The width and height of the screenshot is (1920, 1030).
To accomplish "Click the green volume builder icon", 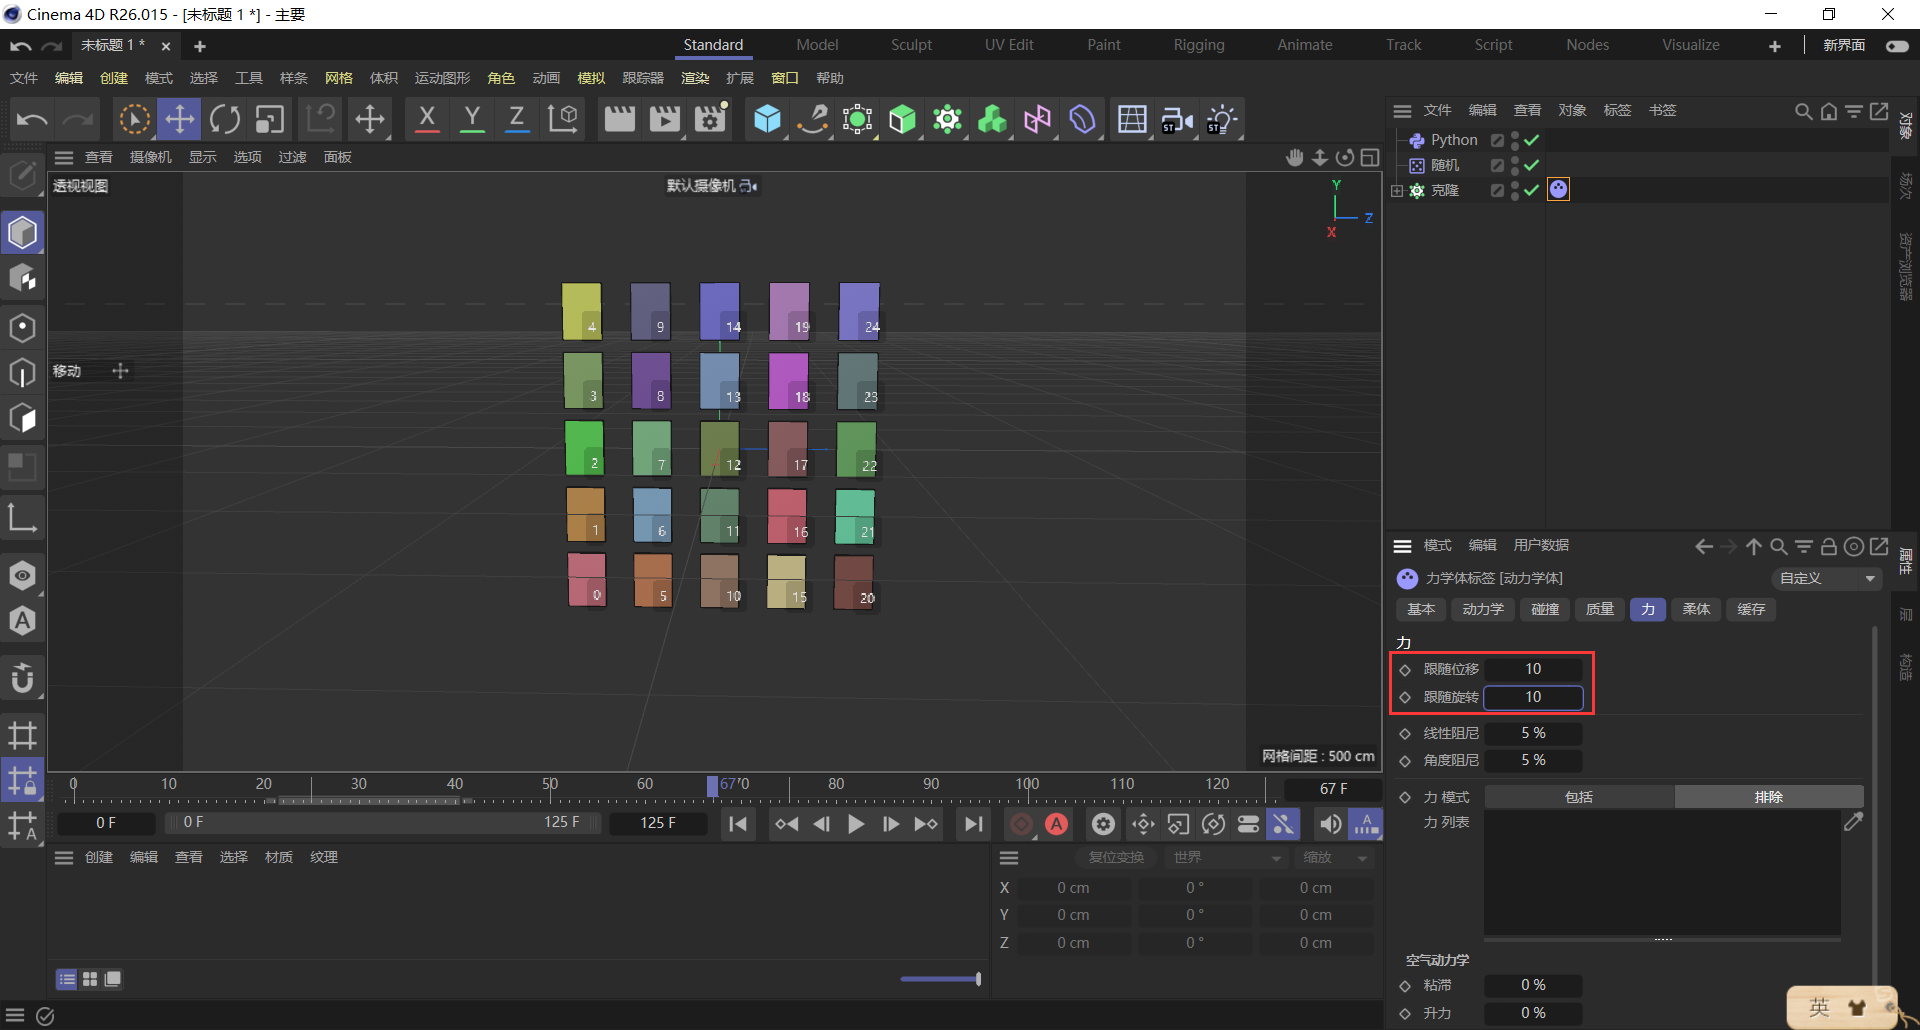I will (x=992, y=119).
